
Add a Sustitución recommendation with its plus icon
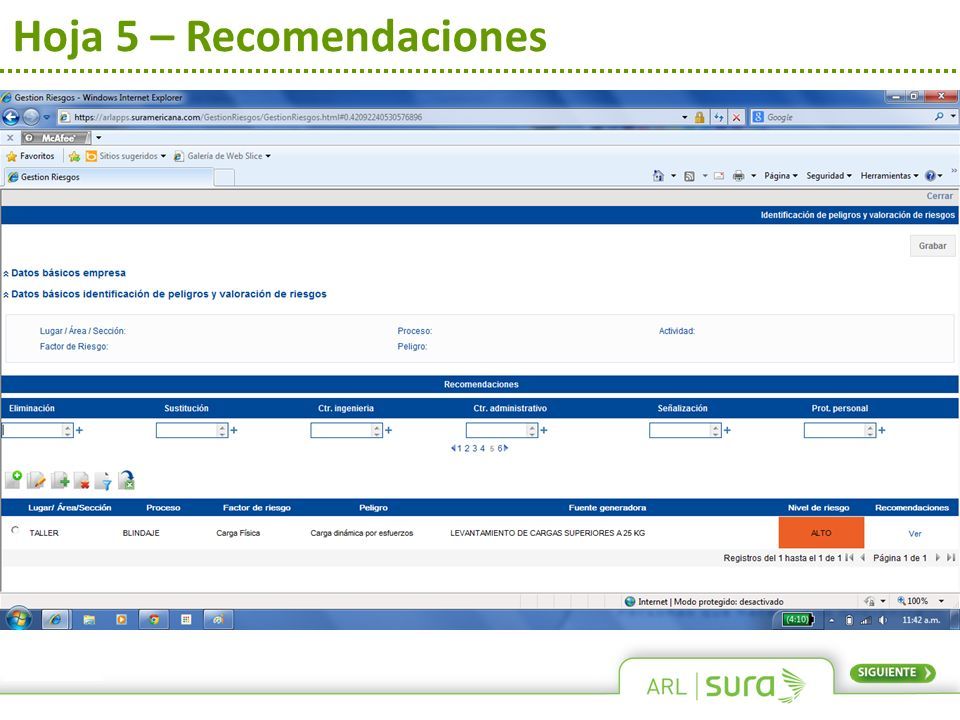[x=234, y=430]
